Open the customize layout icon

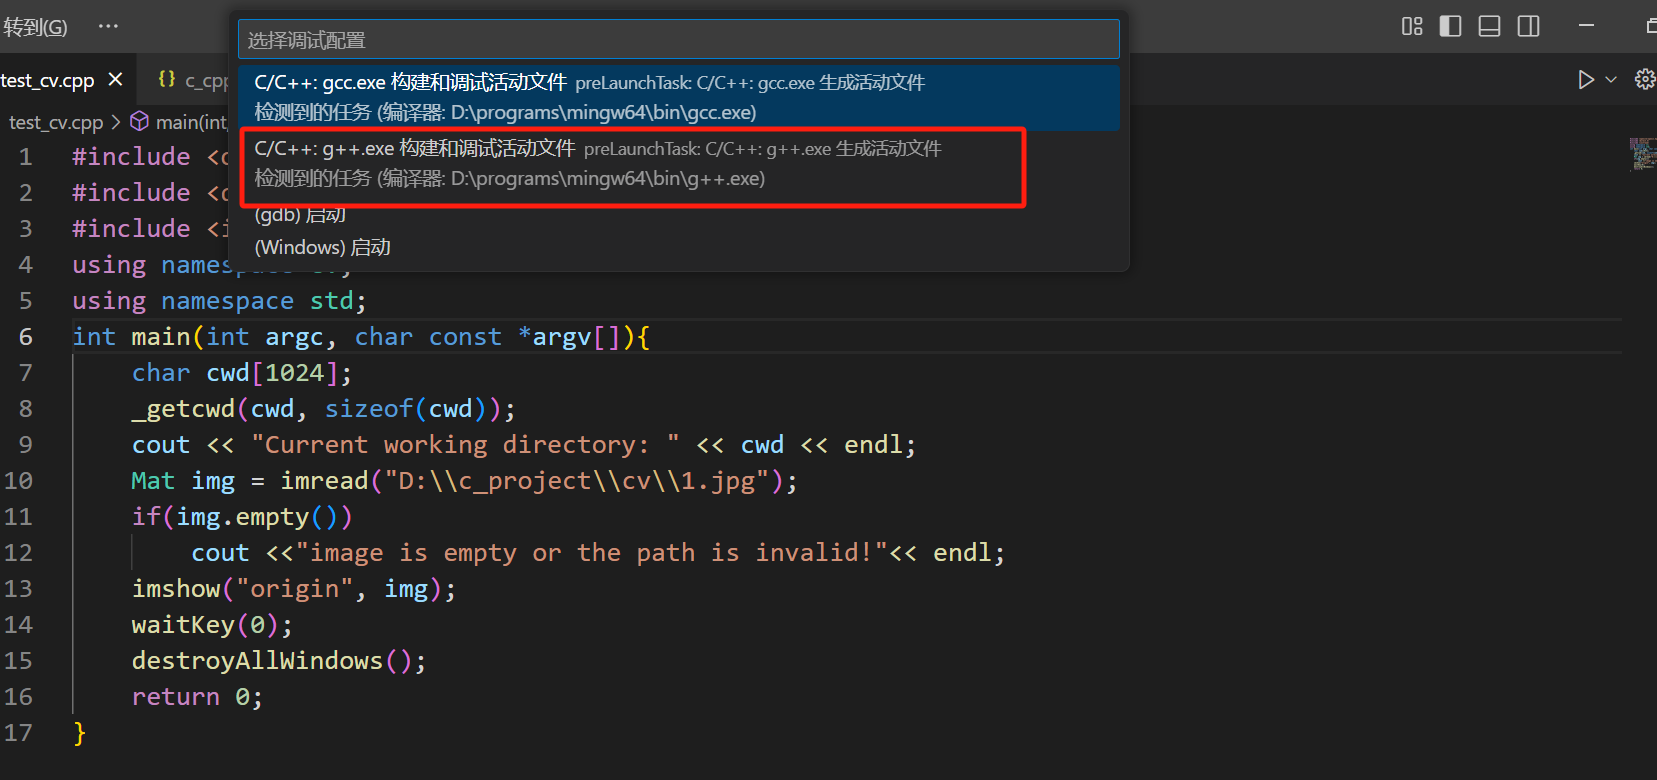1412,27
